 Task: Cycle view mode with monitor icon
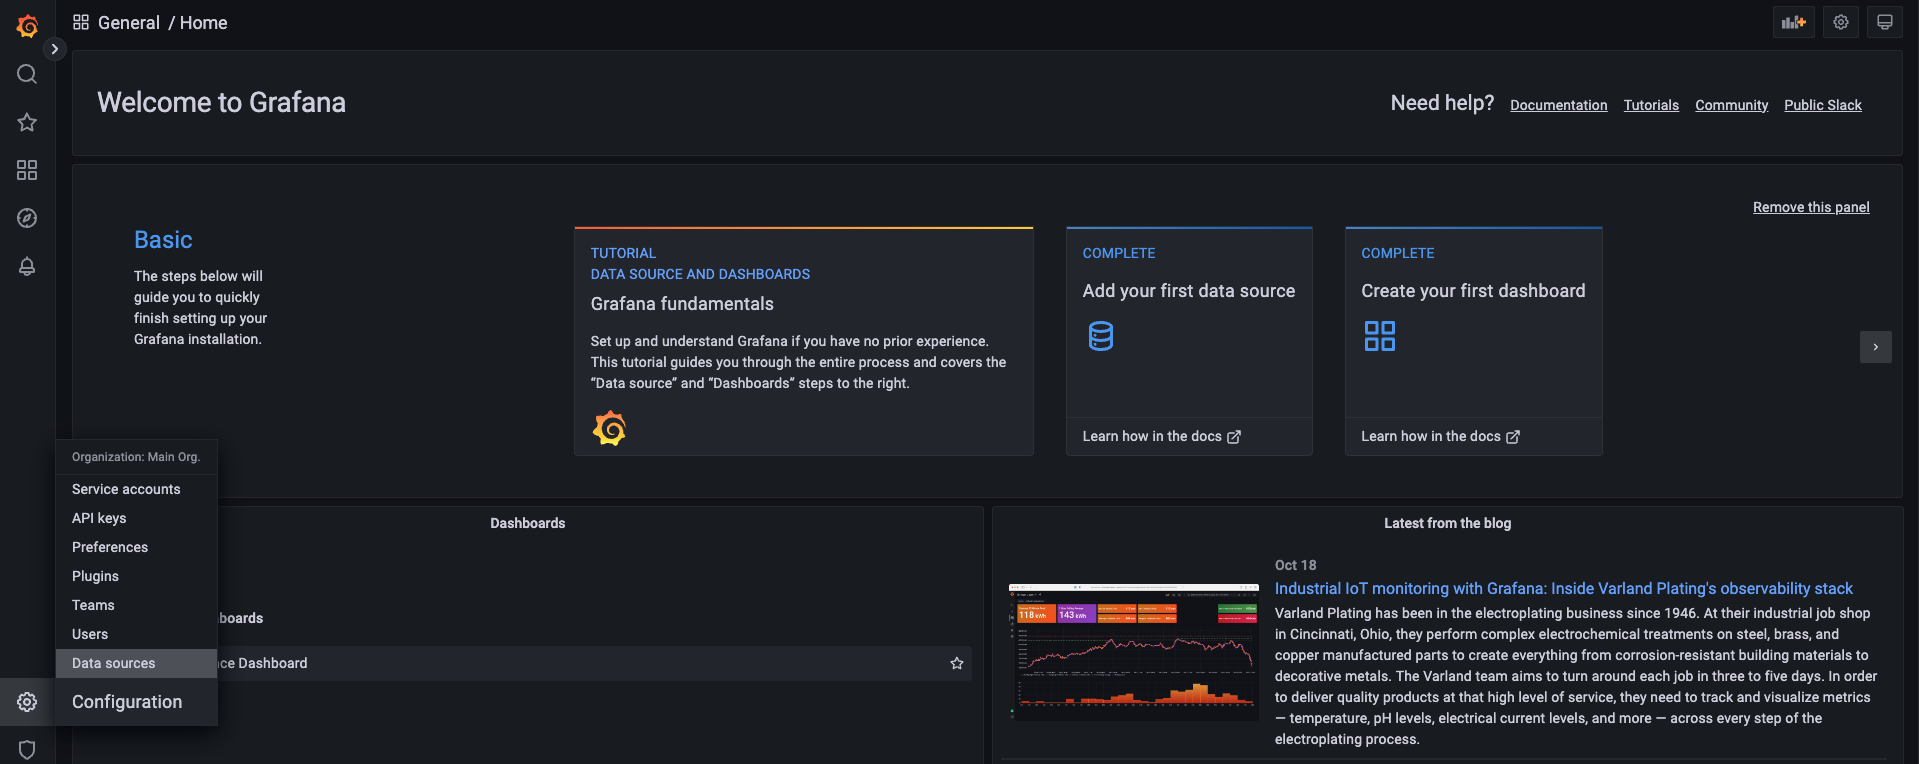tap(1884, 22)
